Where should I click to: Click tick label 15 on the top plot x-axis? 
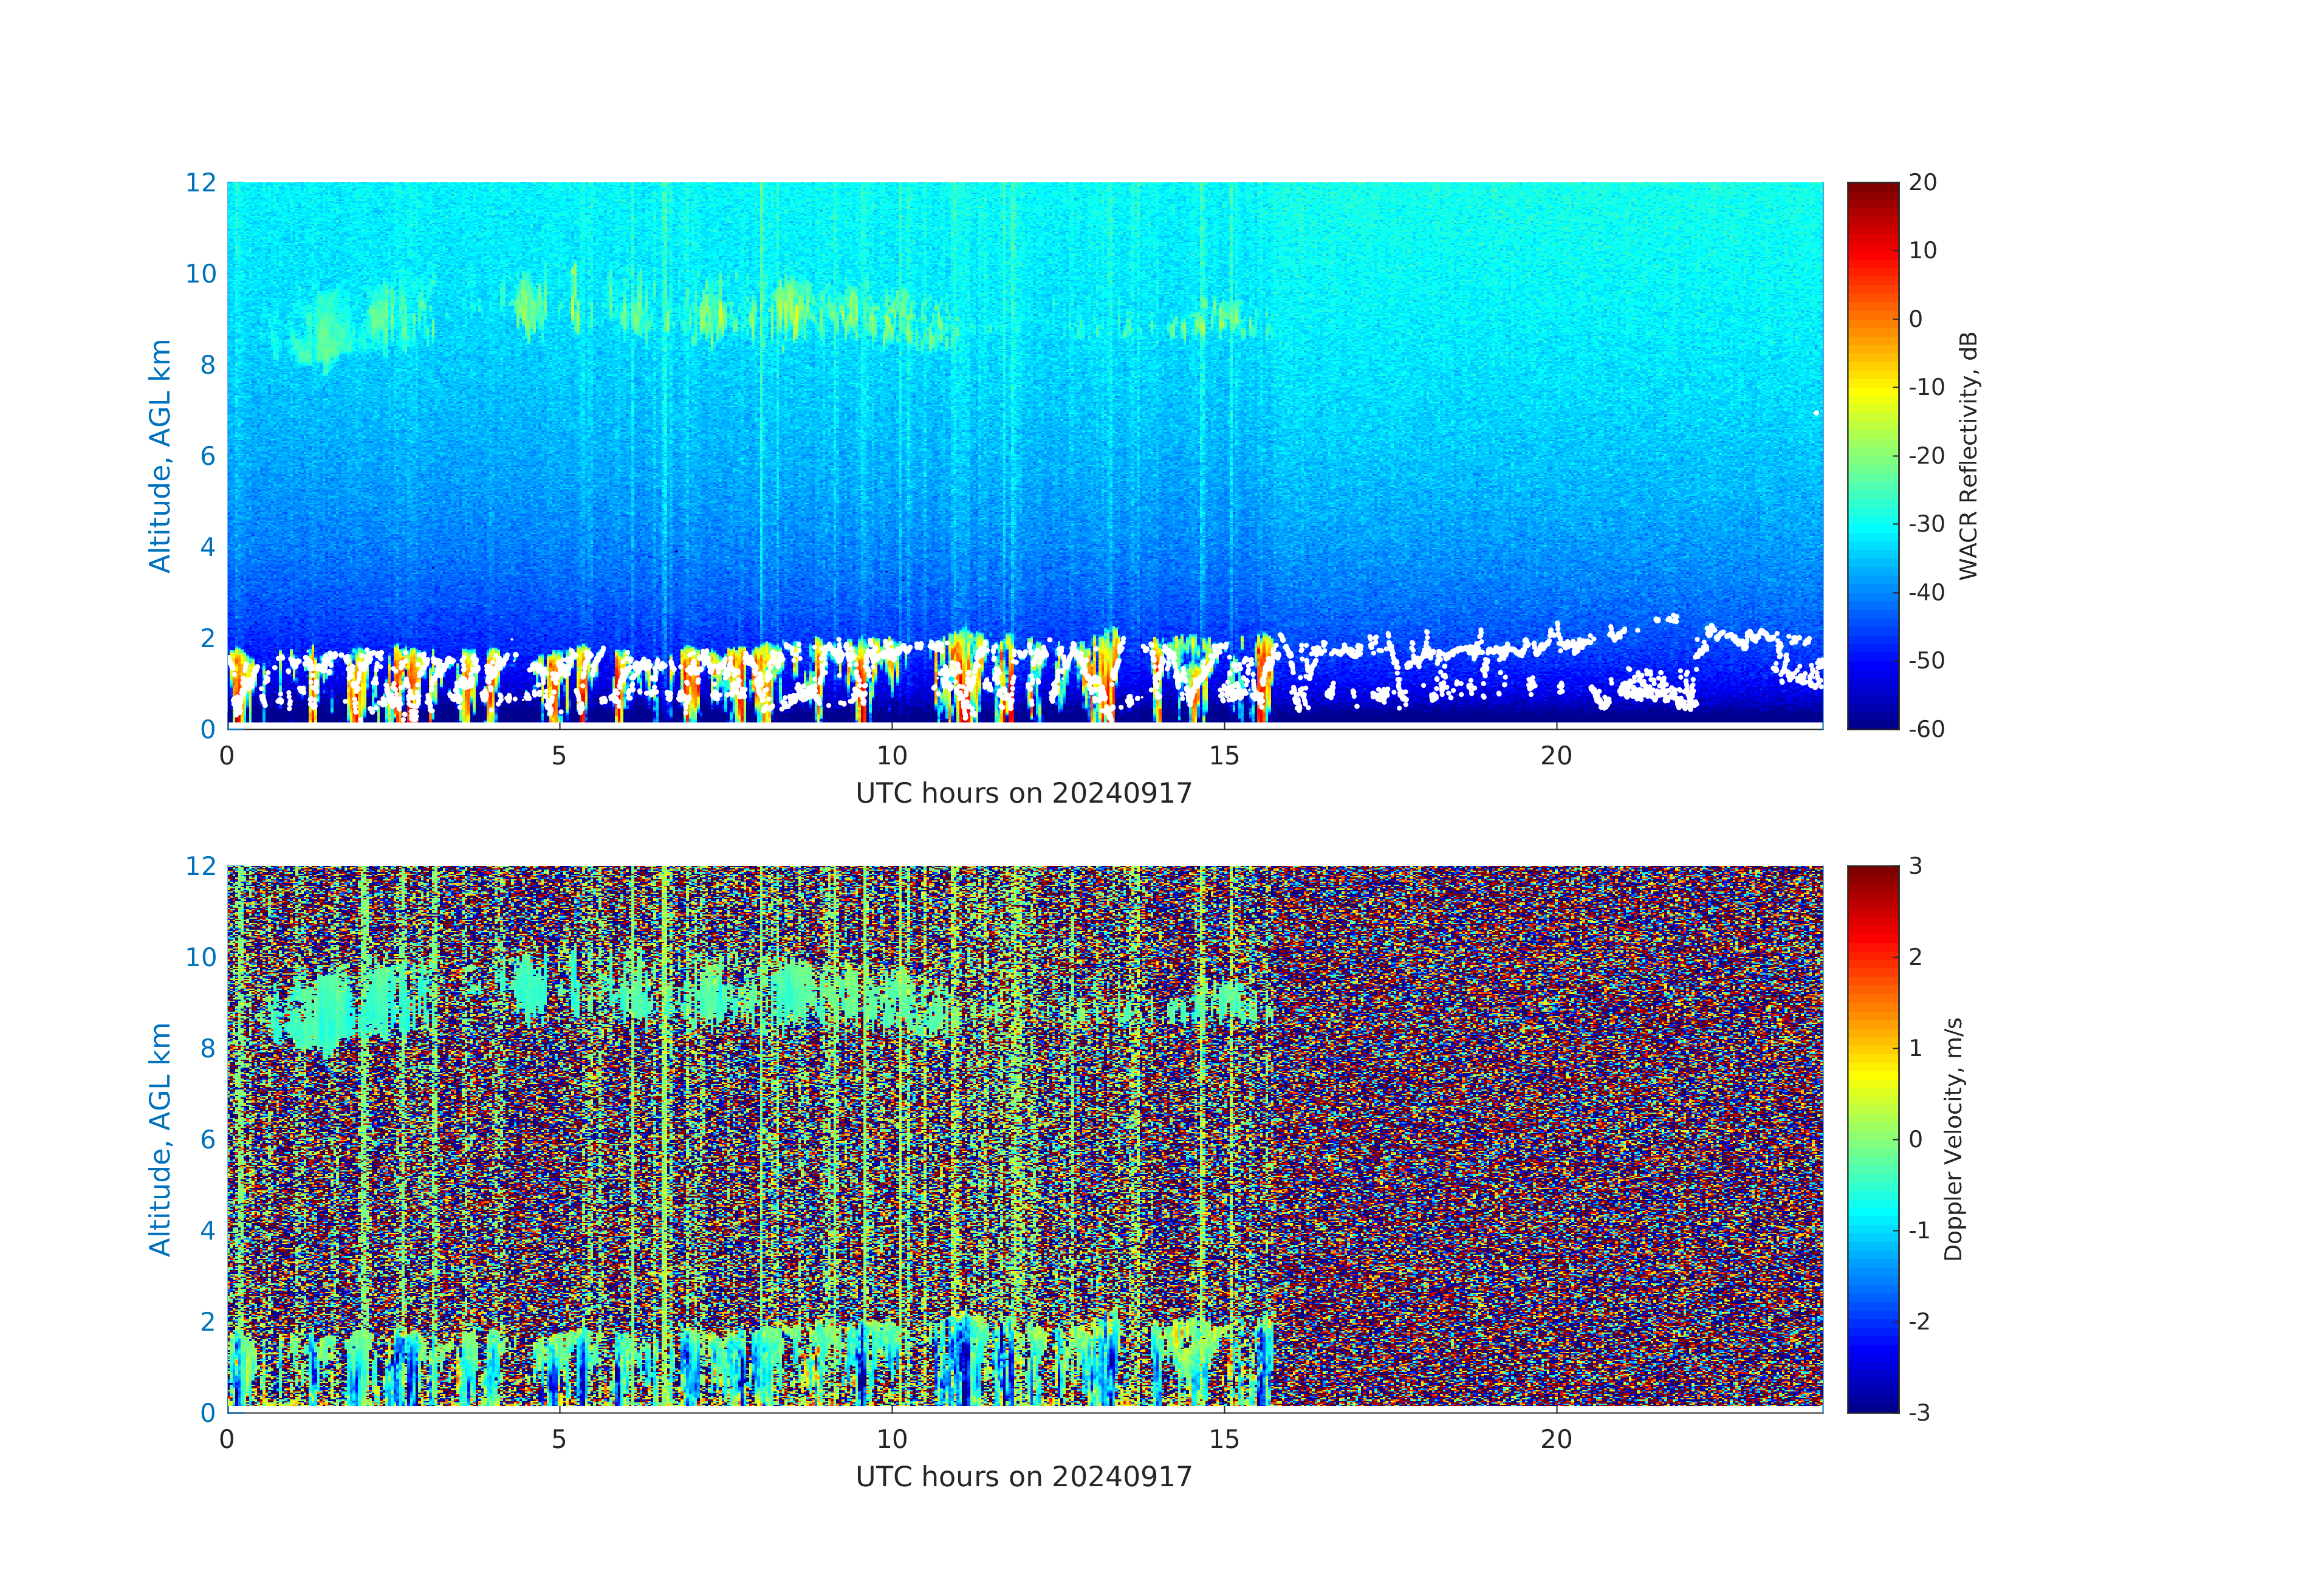[1224, 756]
